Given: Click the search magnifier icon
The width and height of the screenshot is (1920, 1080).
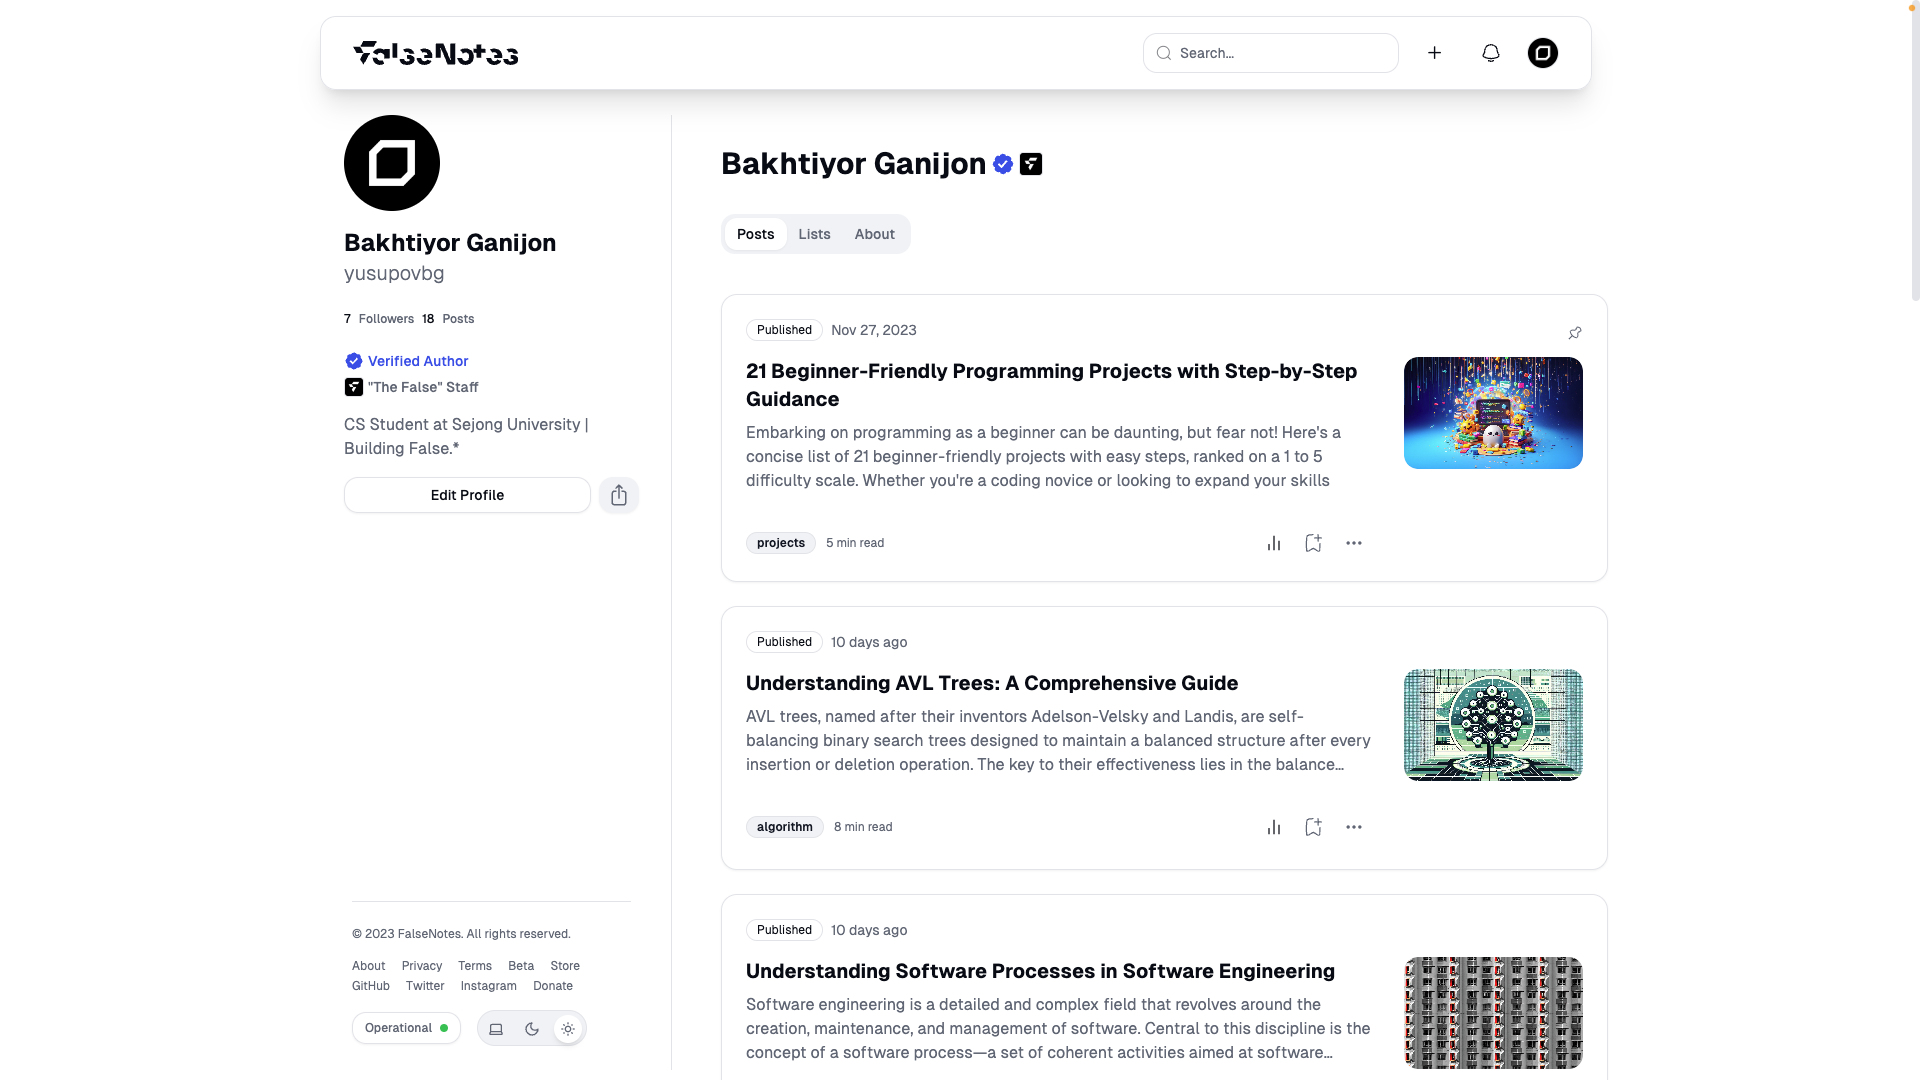Looking at the screenshot, I should [1164, 53].
